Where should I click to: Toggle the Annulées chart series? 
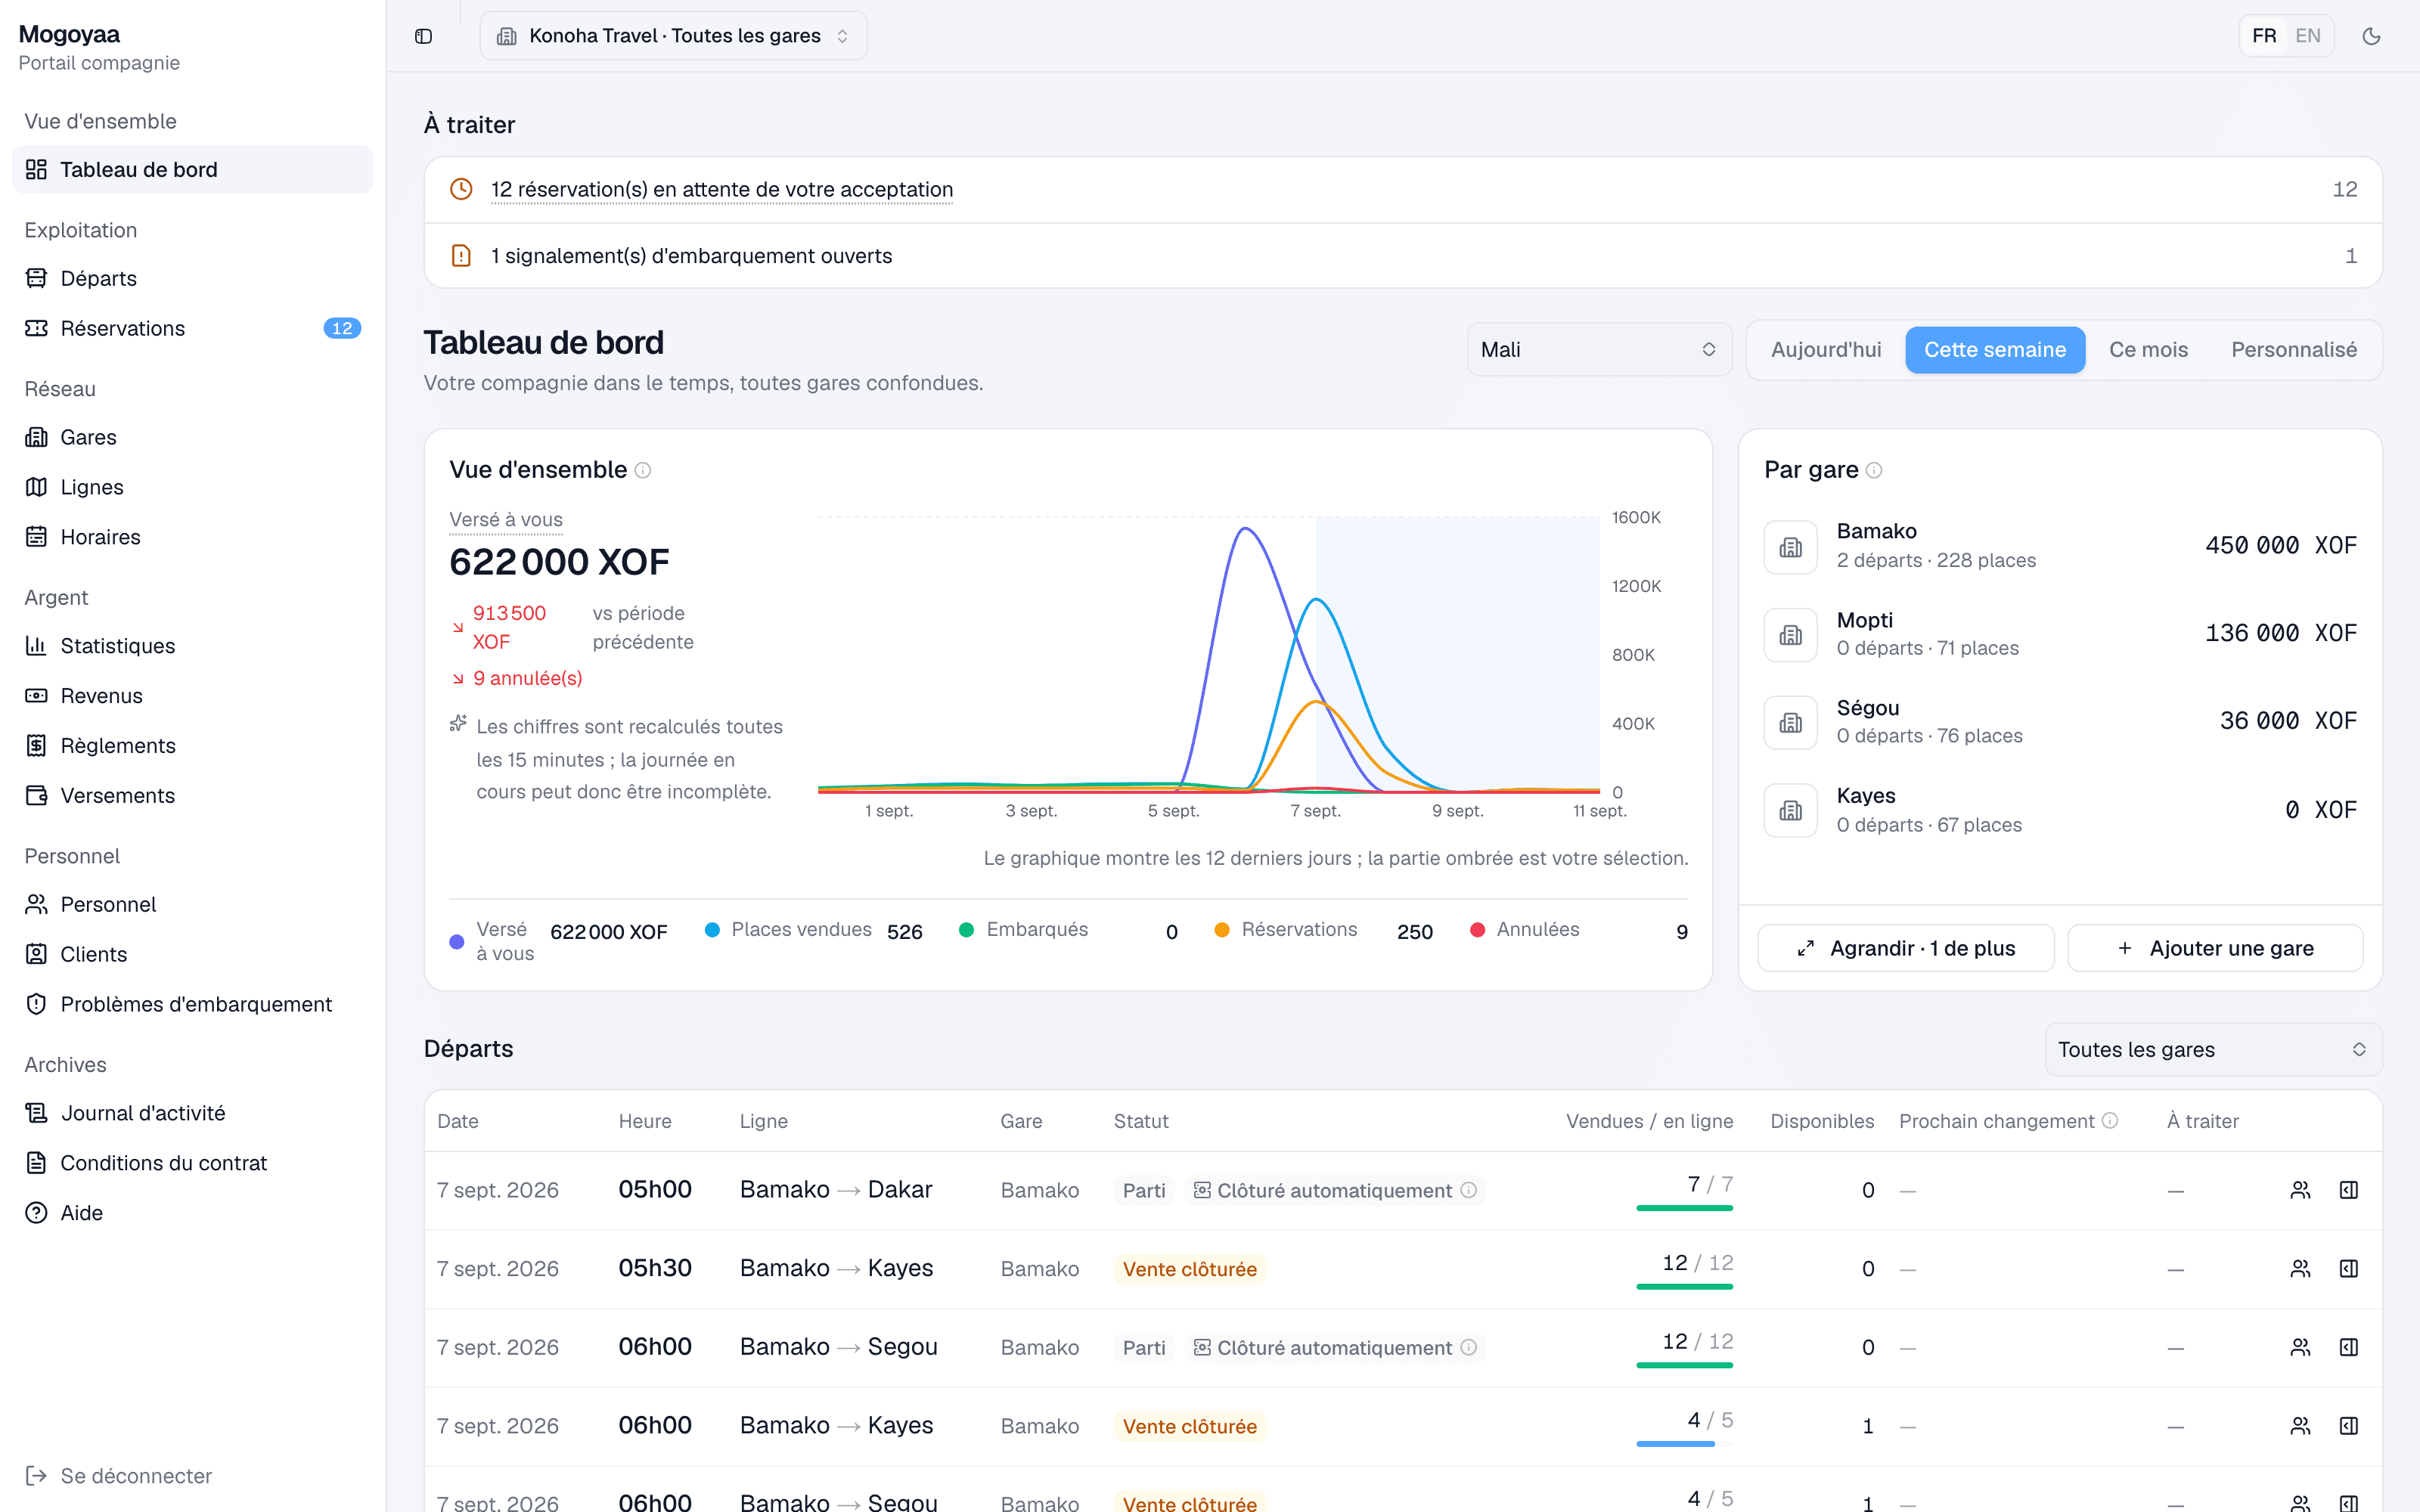point(1578,930)
